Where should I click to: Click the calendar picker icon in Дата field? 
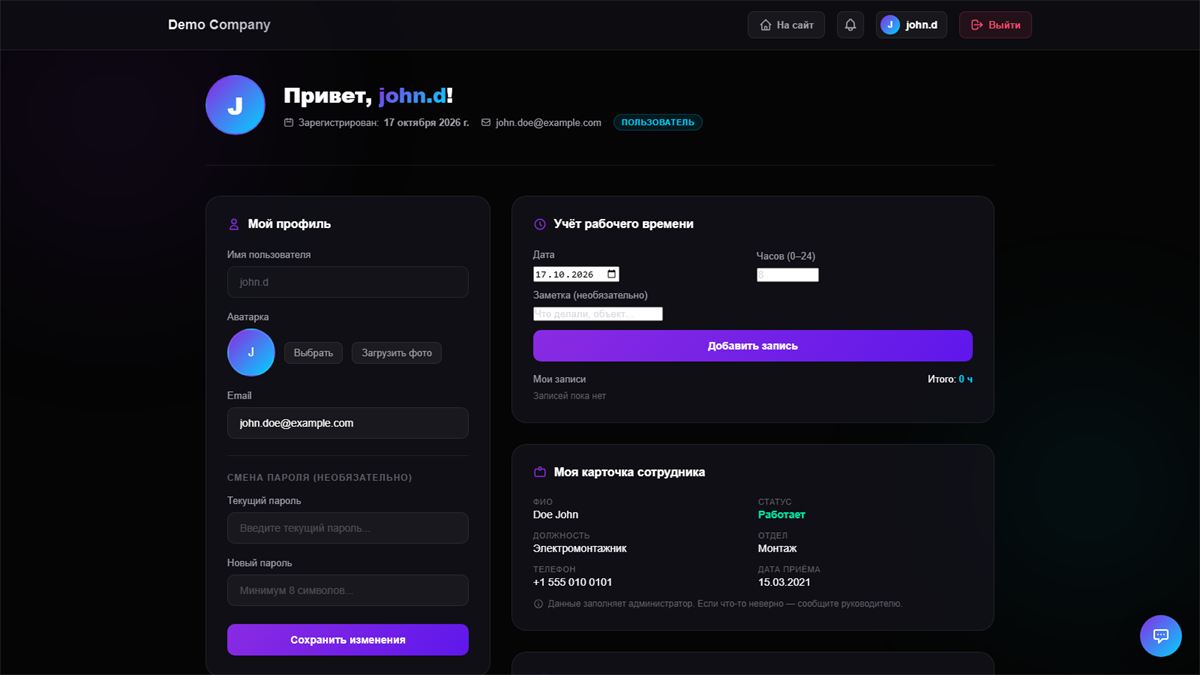[x=612, y=274]
